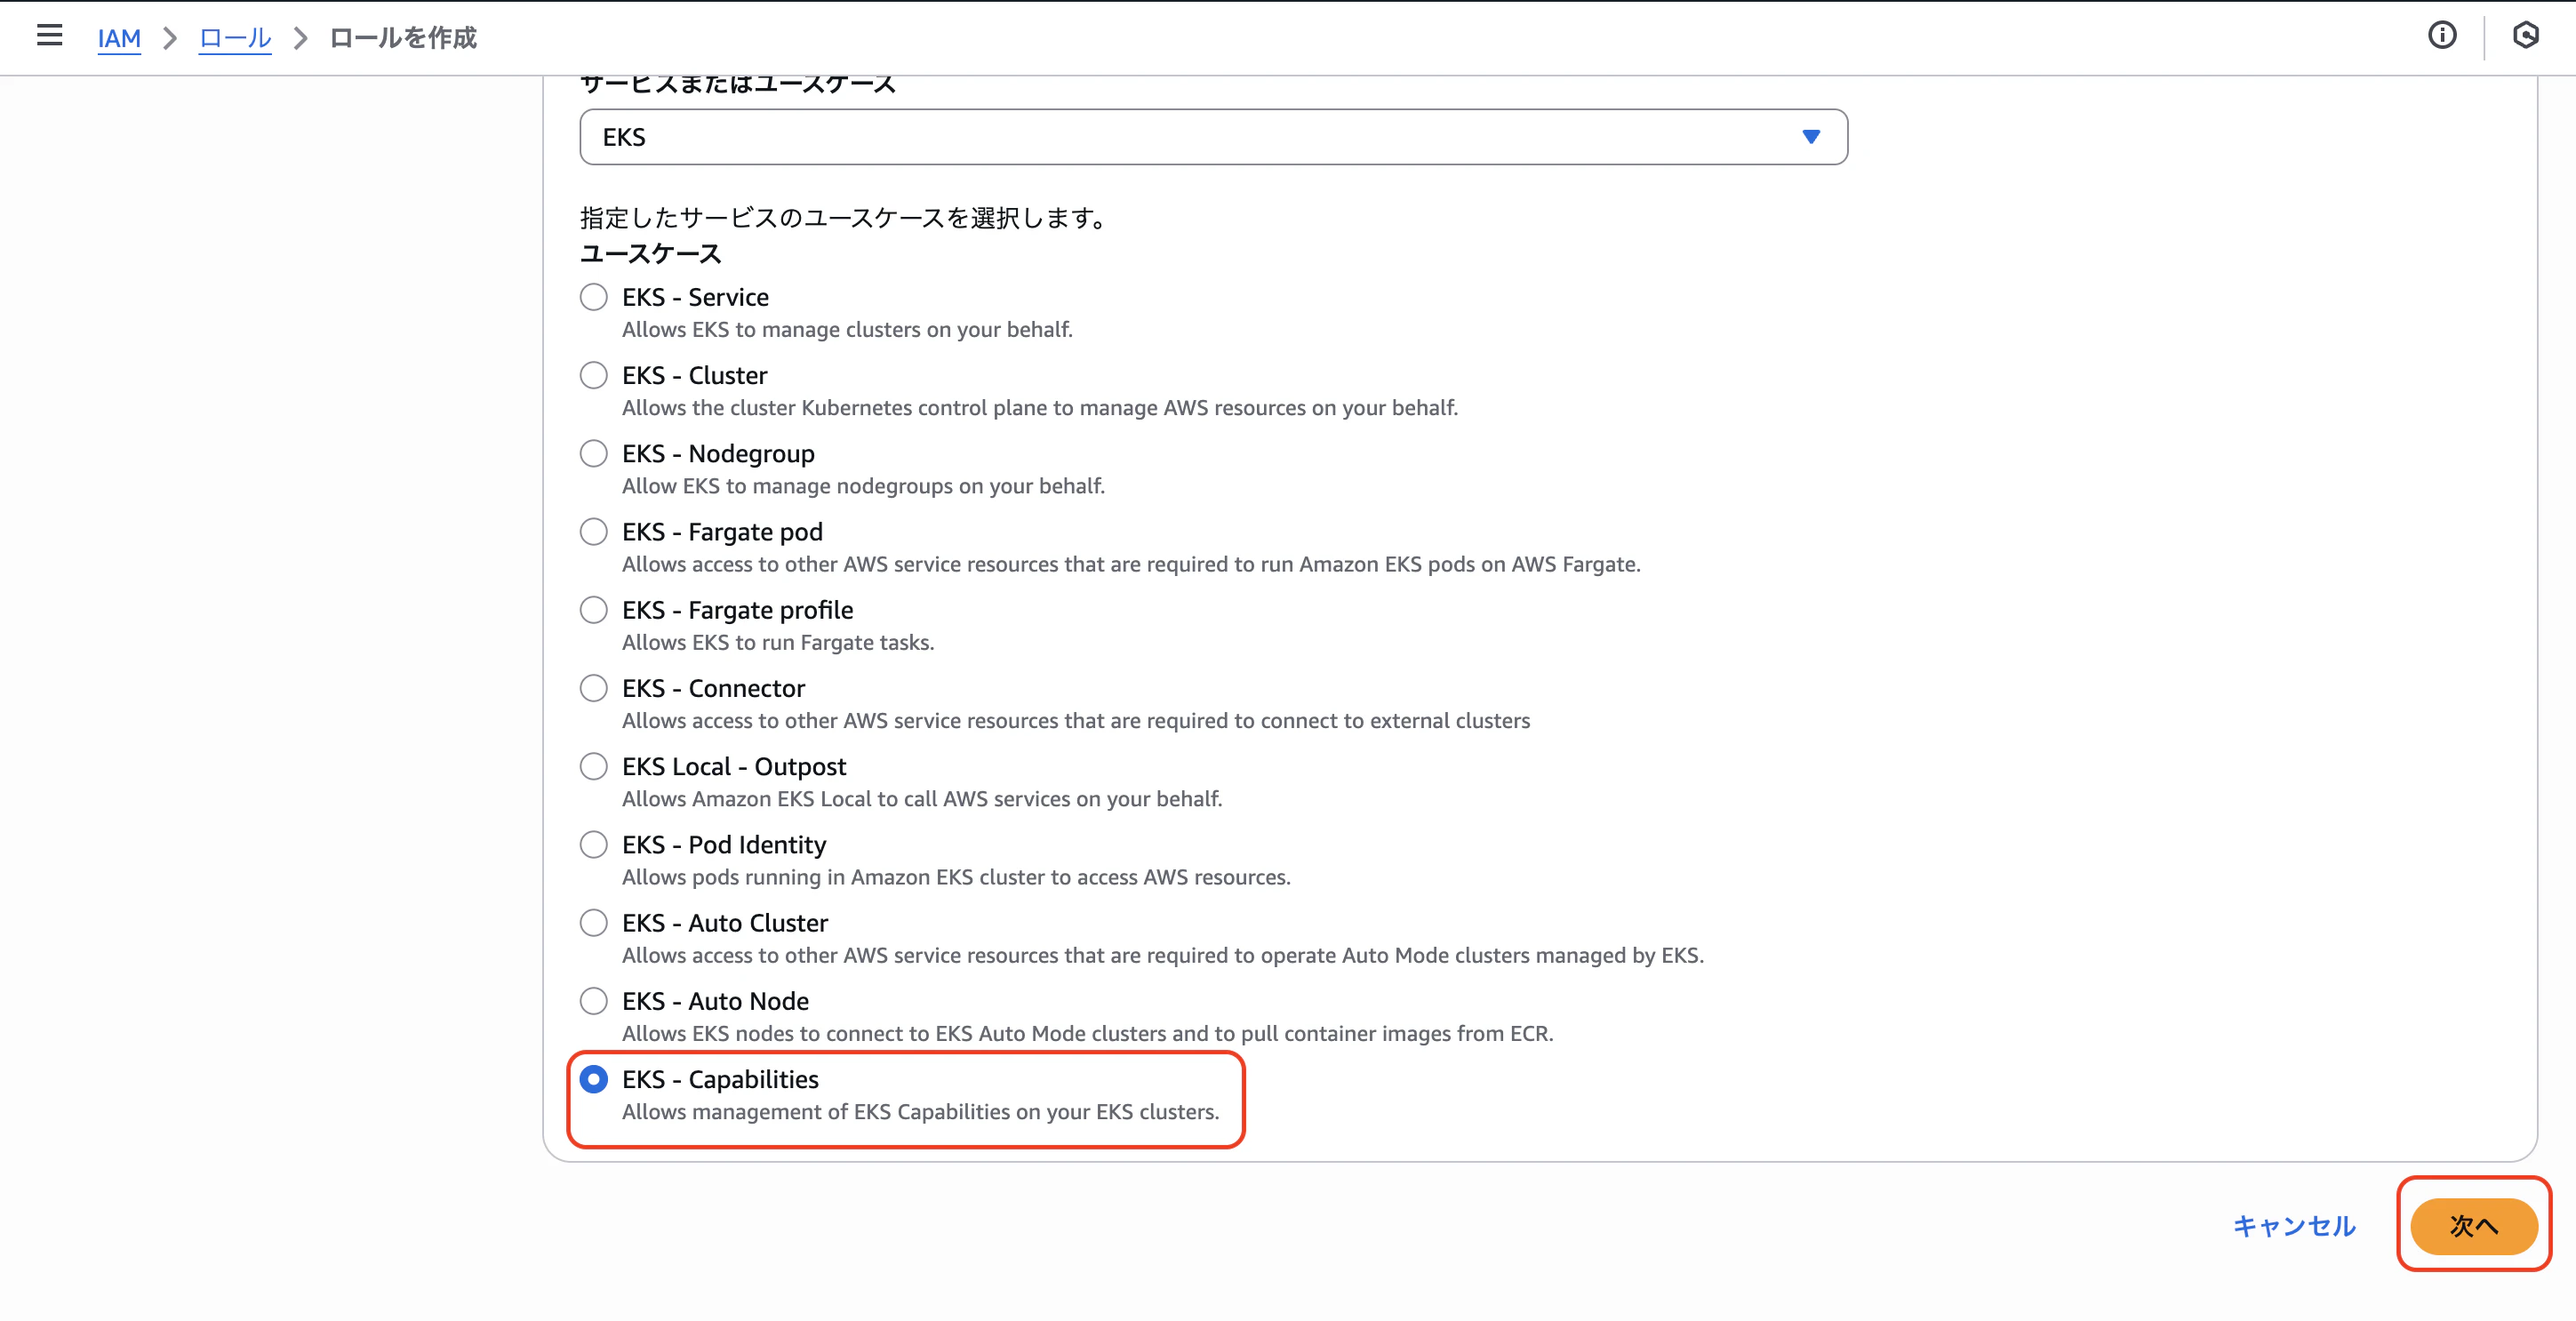Select EKS - Pod Identity use case
The width and height of the screenshot is (2576, 1321).
tap(593, 844)
